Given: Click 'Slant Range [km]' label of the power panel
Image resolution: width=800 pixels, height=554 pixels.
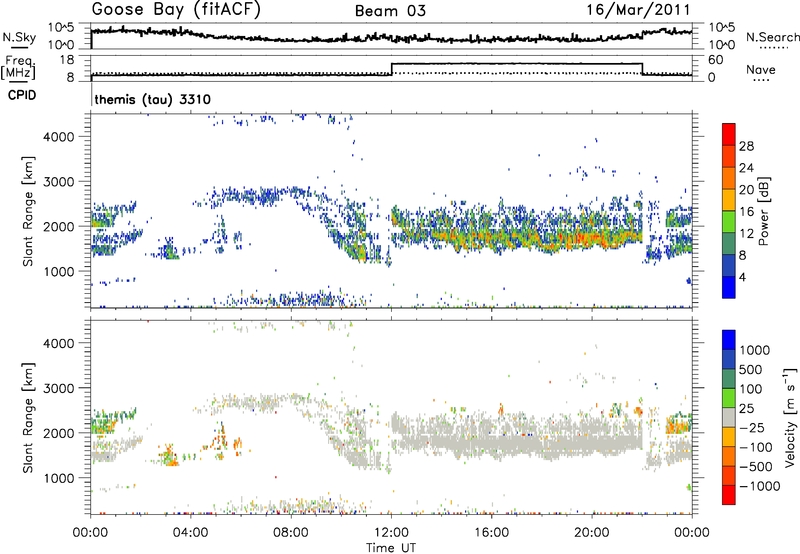Looking at the screenshot, I should coord(29,211).
